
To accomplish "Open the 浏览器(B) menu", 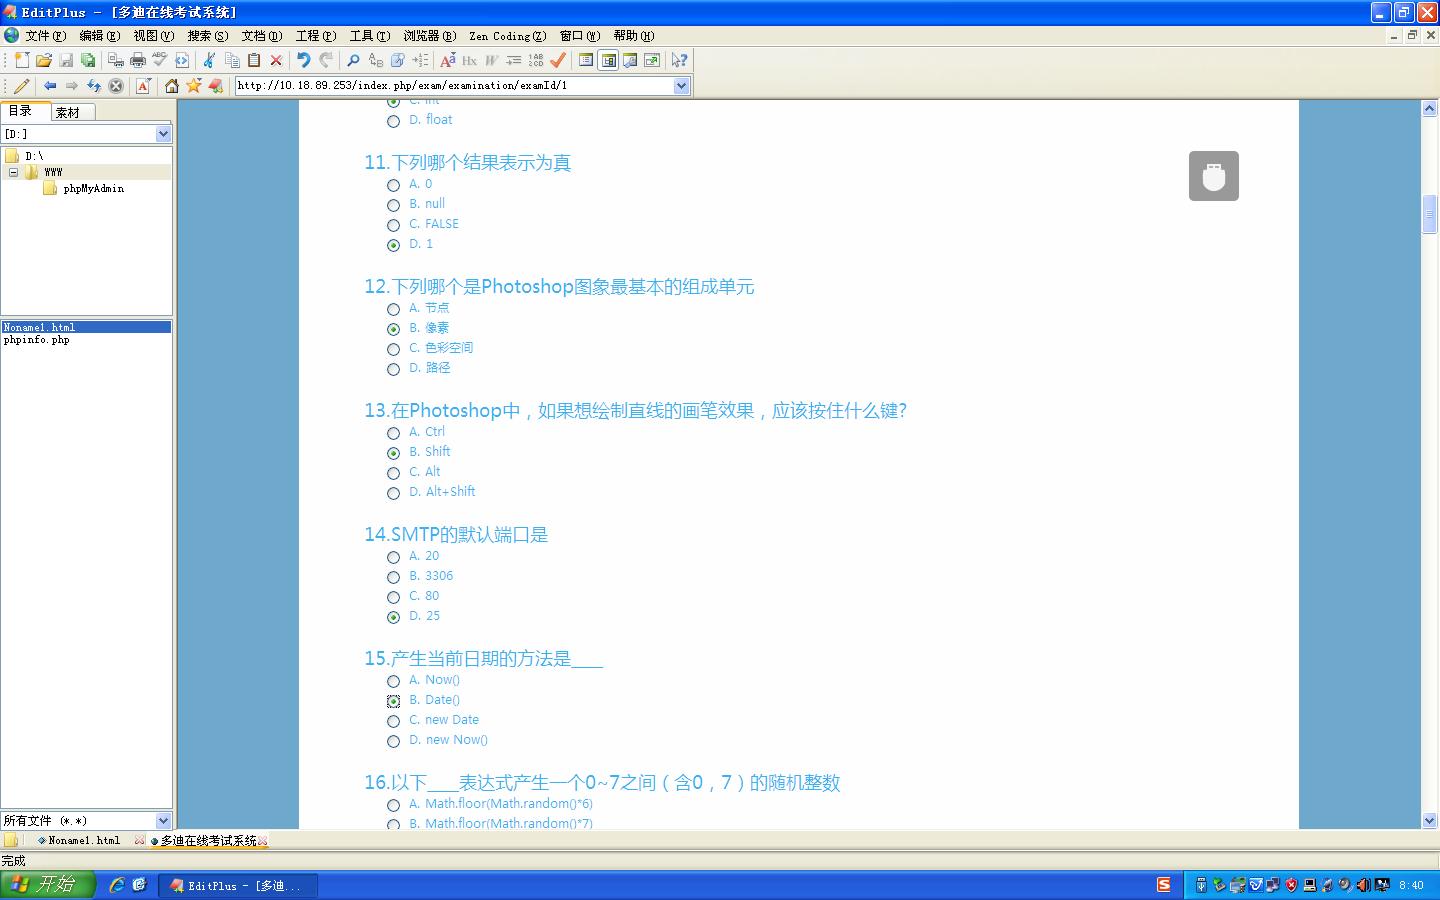I will click(x=430, y=35).
